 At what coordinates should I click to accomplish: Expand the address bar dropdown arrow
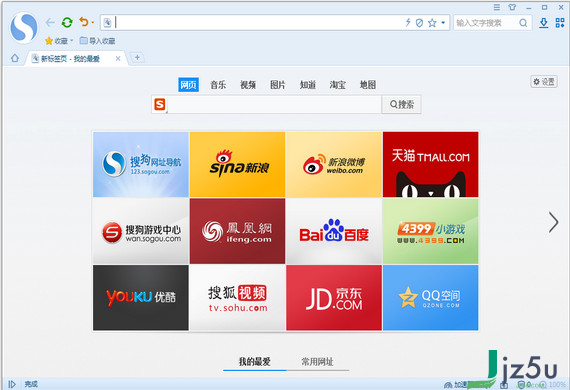[x=443, y=23]
